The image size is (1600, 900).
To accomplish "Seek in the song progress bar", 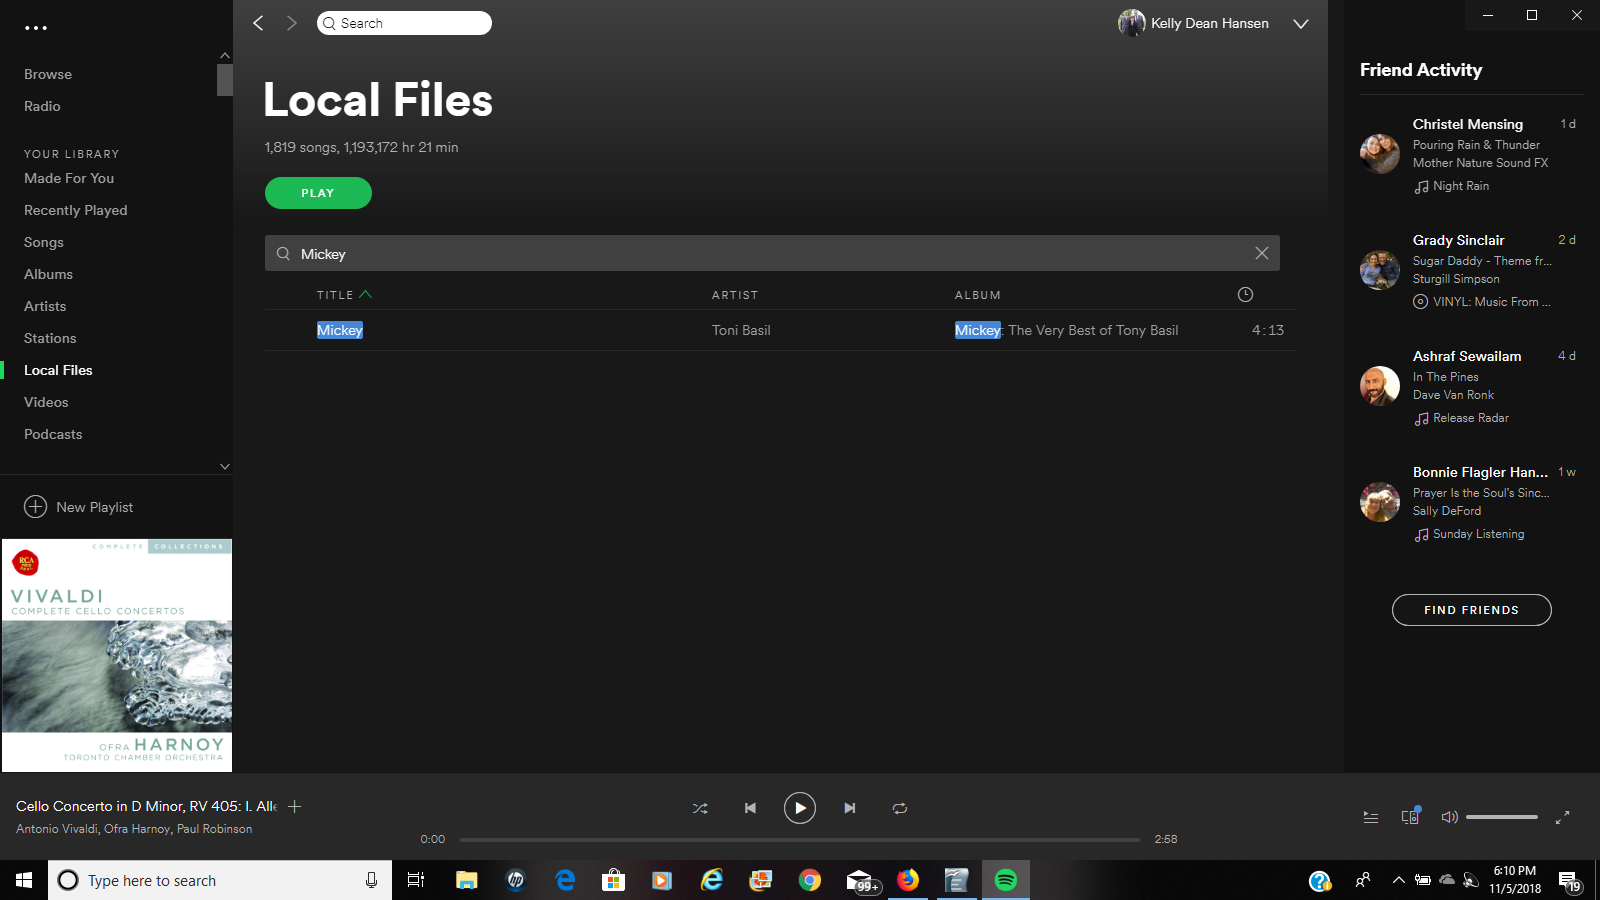I will (800, 839).
